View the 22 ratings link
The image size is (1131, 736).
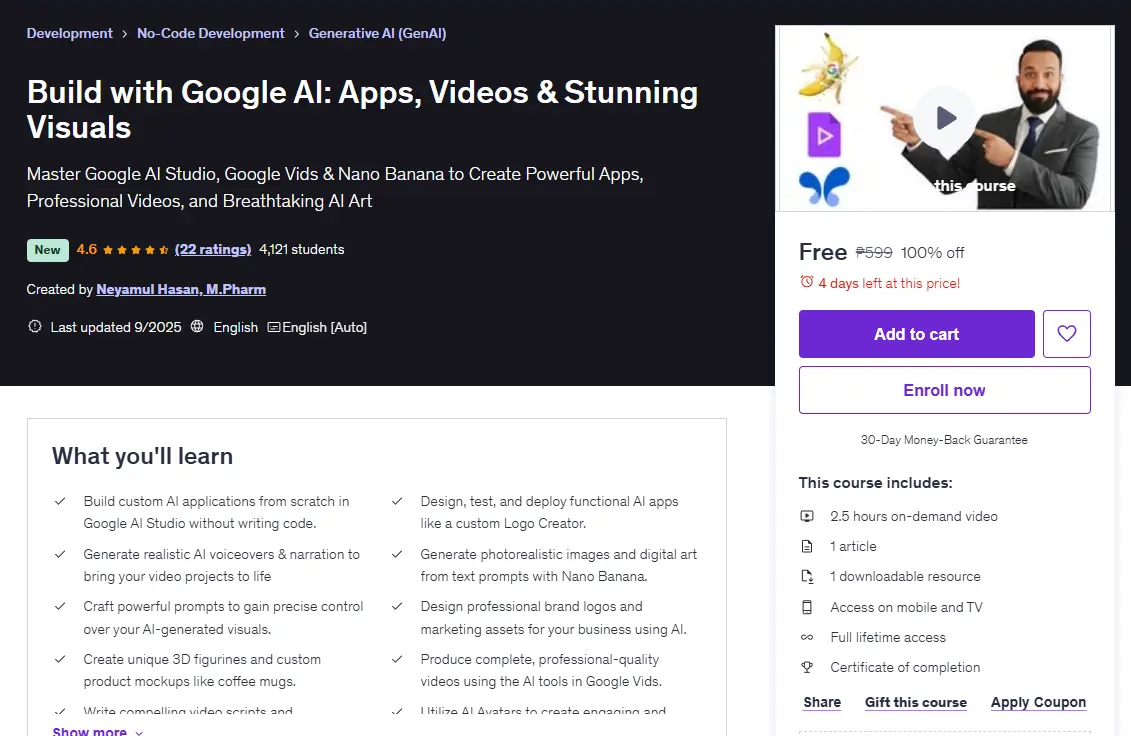click(213, 249)
